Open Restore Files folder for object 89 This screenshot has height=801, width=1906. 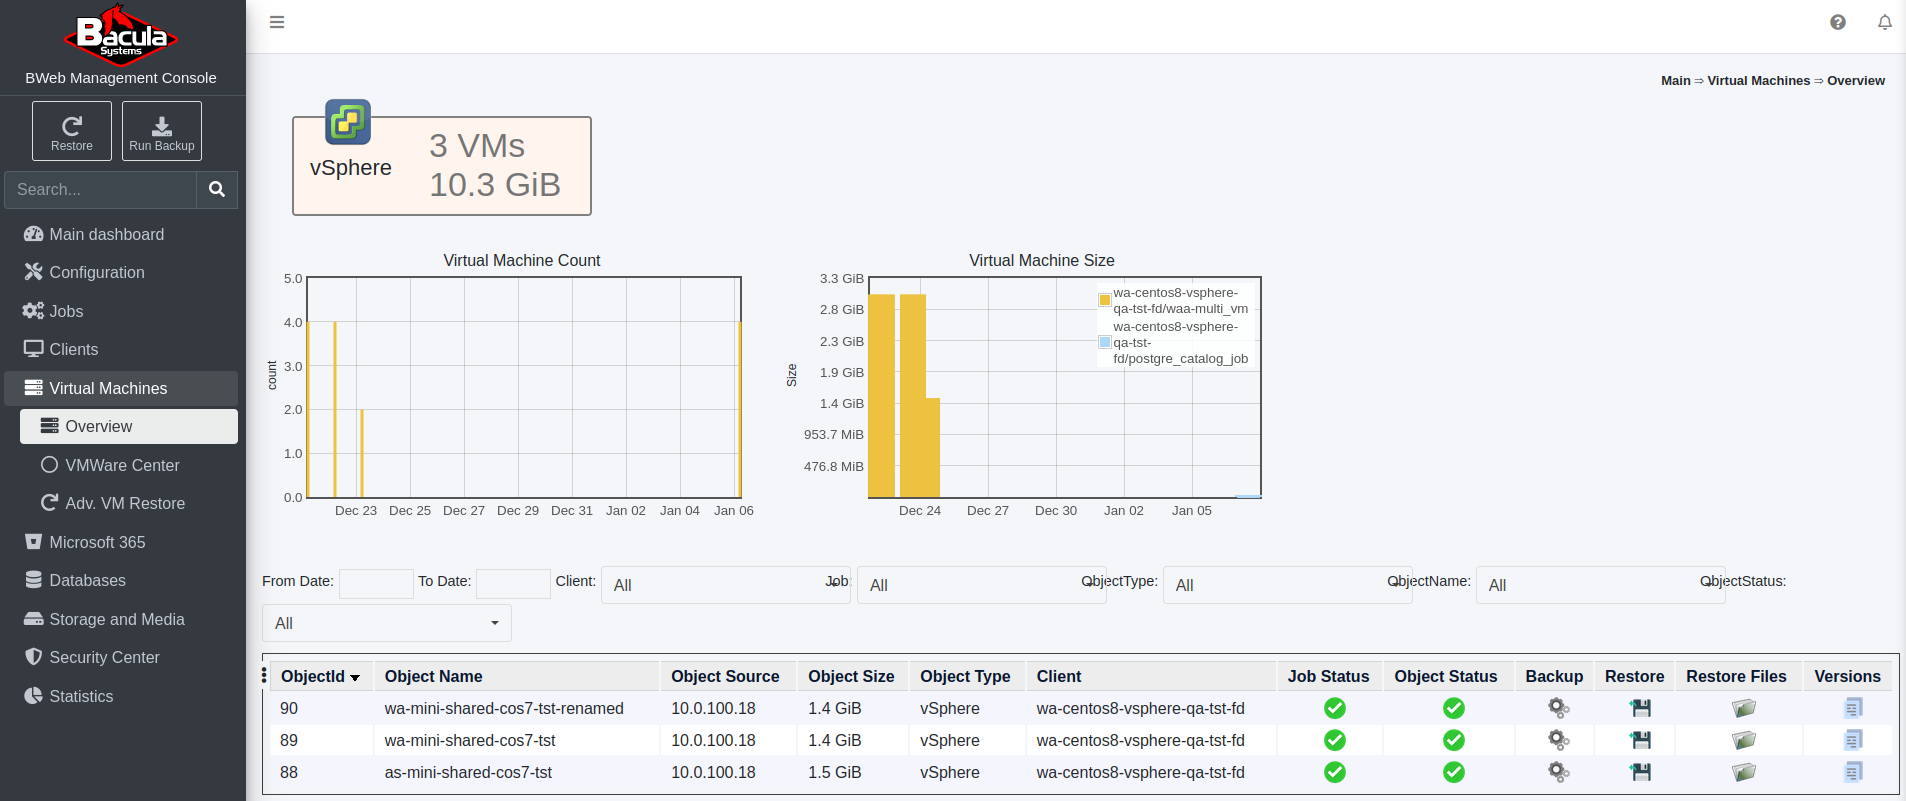click(x=1744, y=740)
